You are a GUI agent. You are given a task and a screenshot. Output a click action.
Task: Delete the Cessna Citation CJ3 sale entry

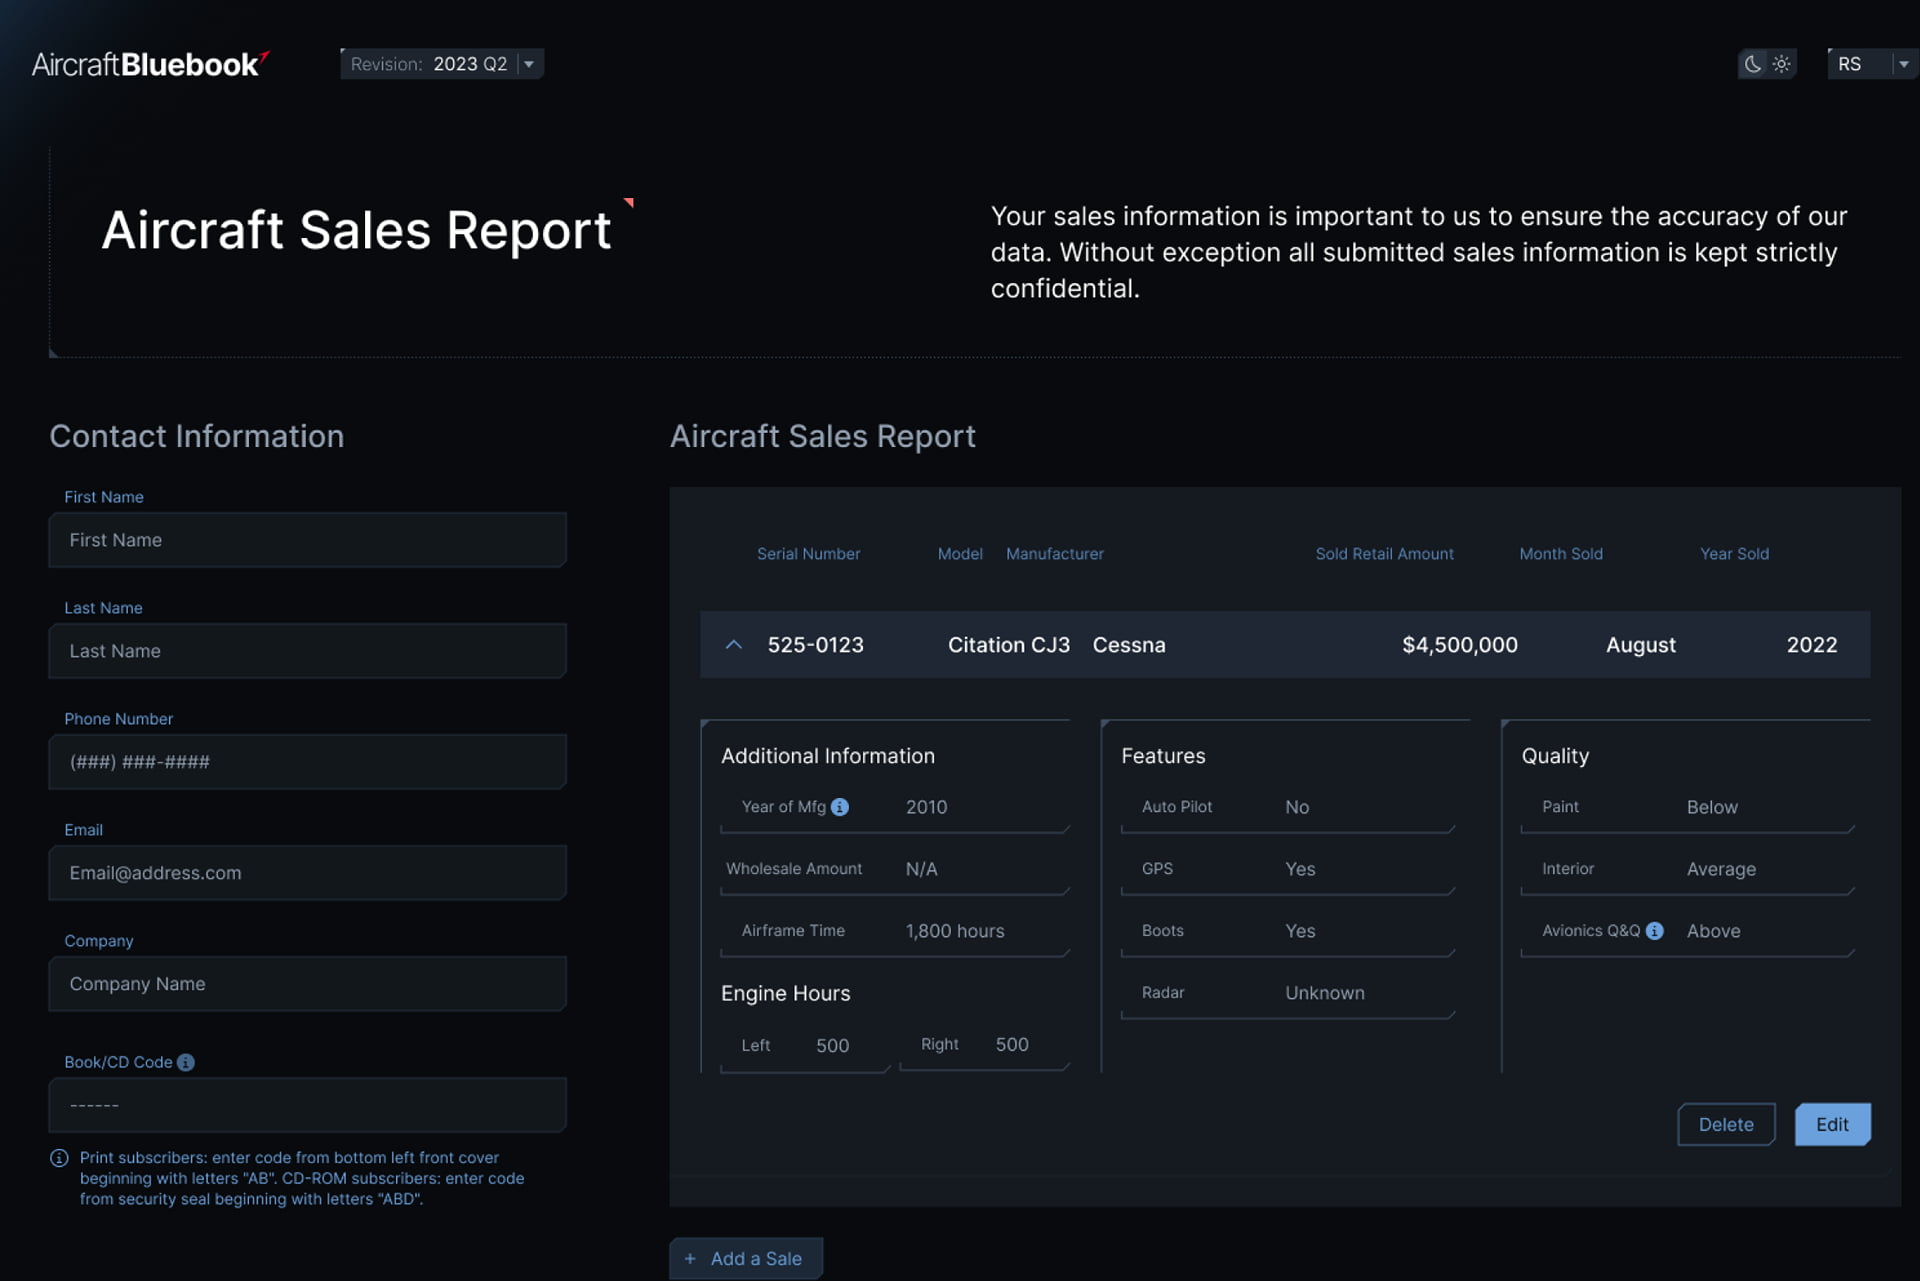(x=1726, y=1124)
